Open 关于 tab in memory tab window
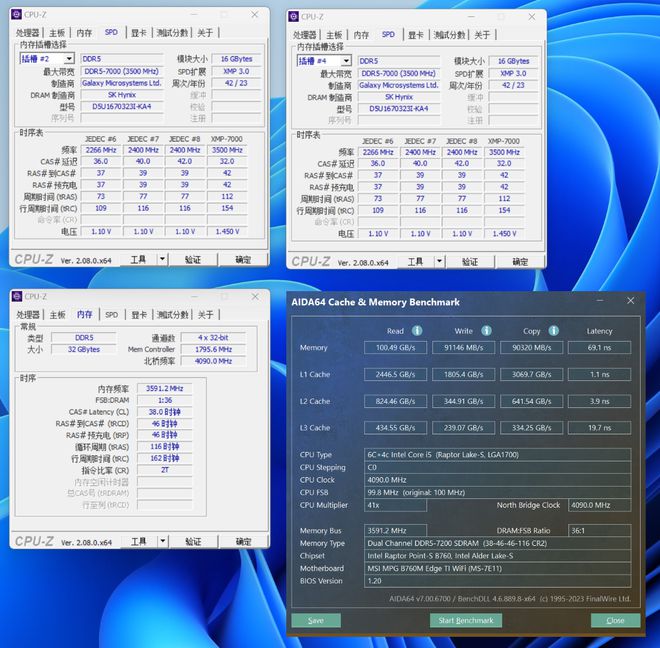Image resolution: width=660 pixels, height=648 pixels. pos(205,315)
